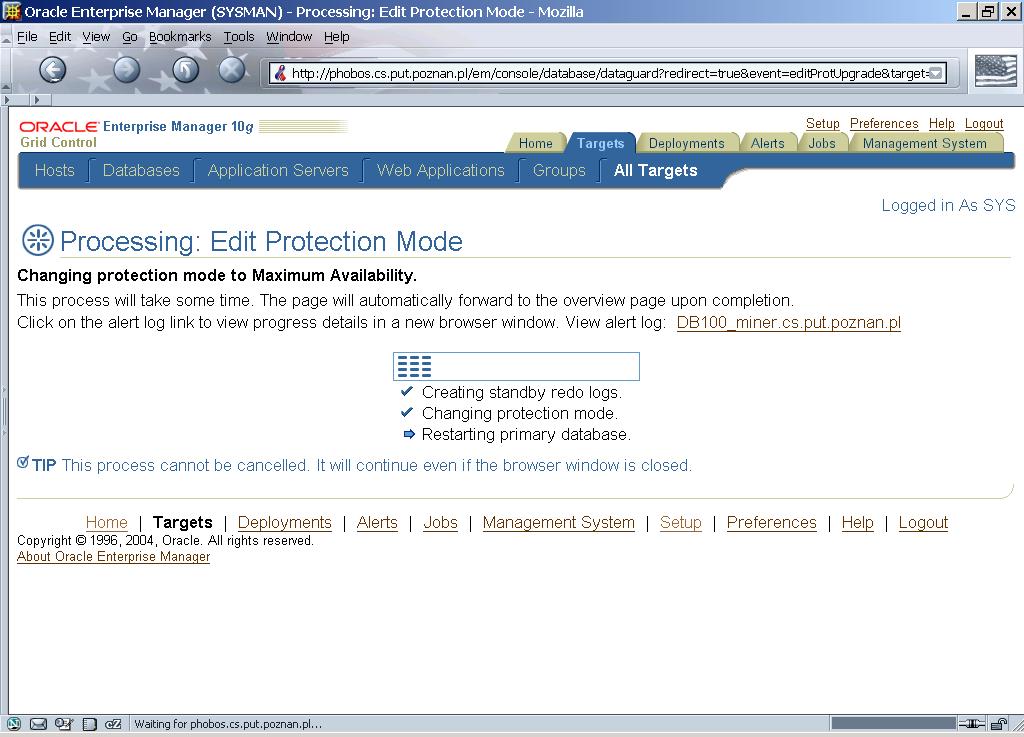Viewport: 1024px width, 737px height.
Task: Open the URL history dropdown arrow
Action: pyautogui.click(x=935, y=73)
